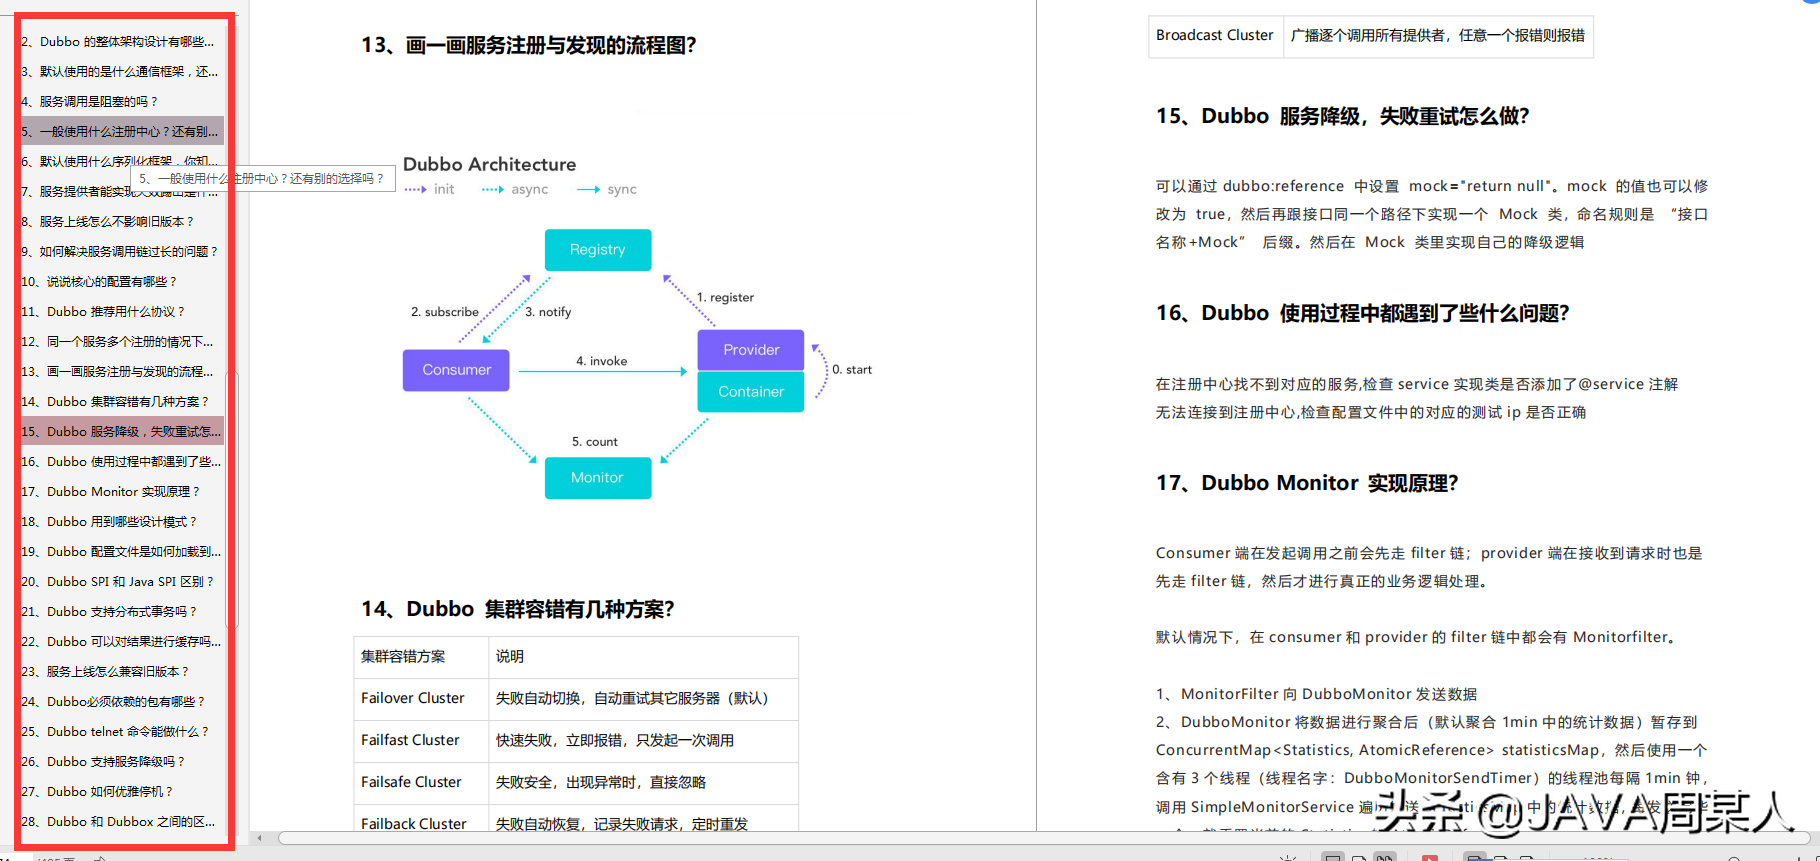Click the outline panel vertical scrollbar thumb
The height and width of the screenshot is (861, 1820).
(233, 500)
